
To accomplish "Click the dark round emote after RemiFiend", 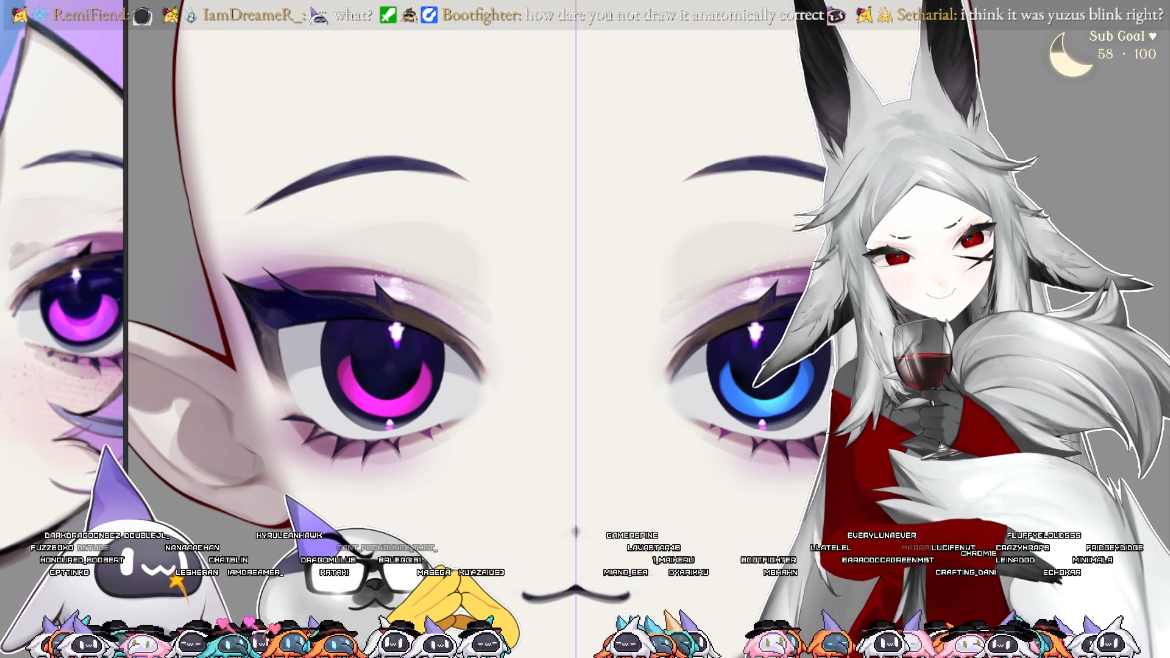I will (x=143, y=16).
